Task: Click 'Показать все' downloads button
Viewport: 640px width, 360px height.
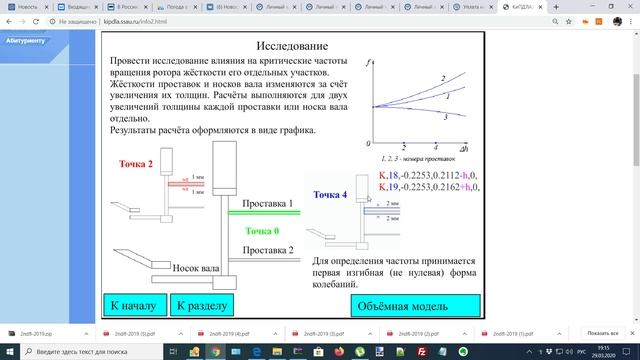Action: coord(603,333)
